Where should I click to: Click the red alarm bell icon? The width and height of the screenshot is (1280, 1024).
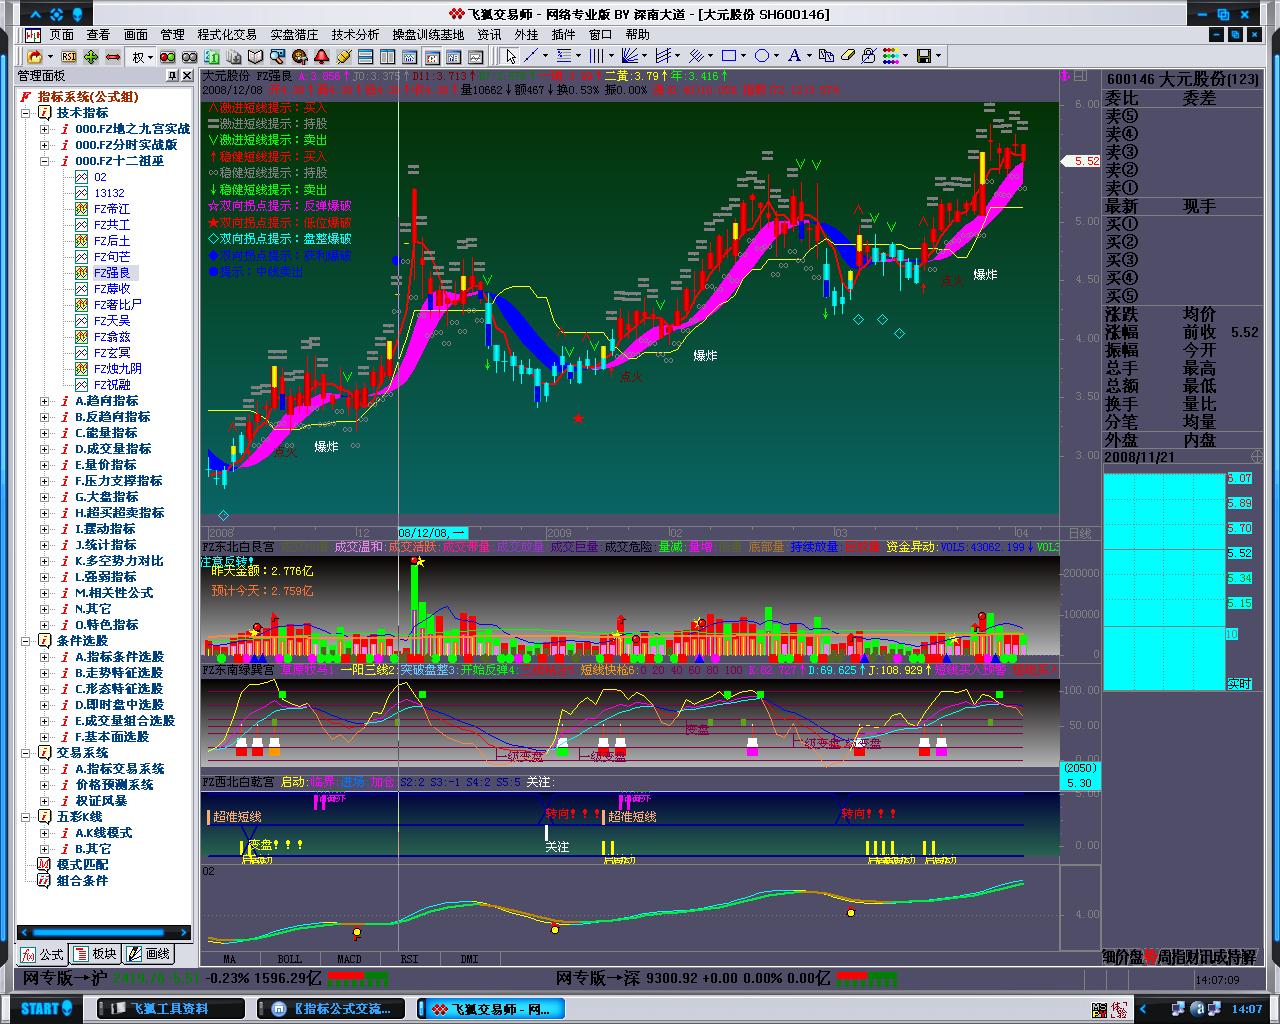tap(322, 56)
